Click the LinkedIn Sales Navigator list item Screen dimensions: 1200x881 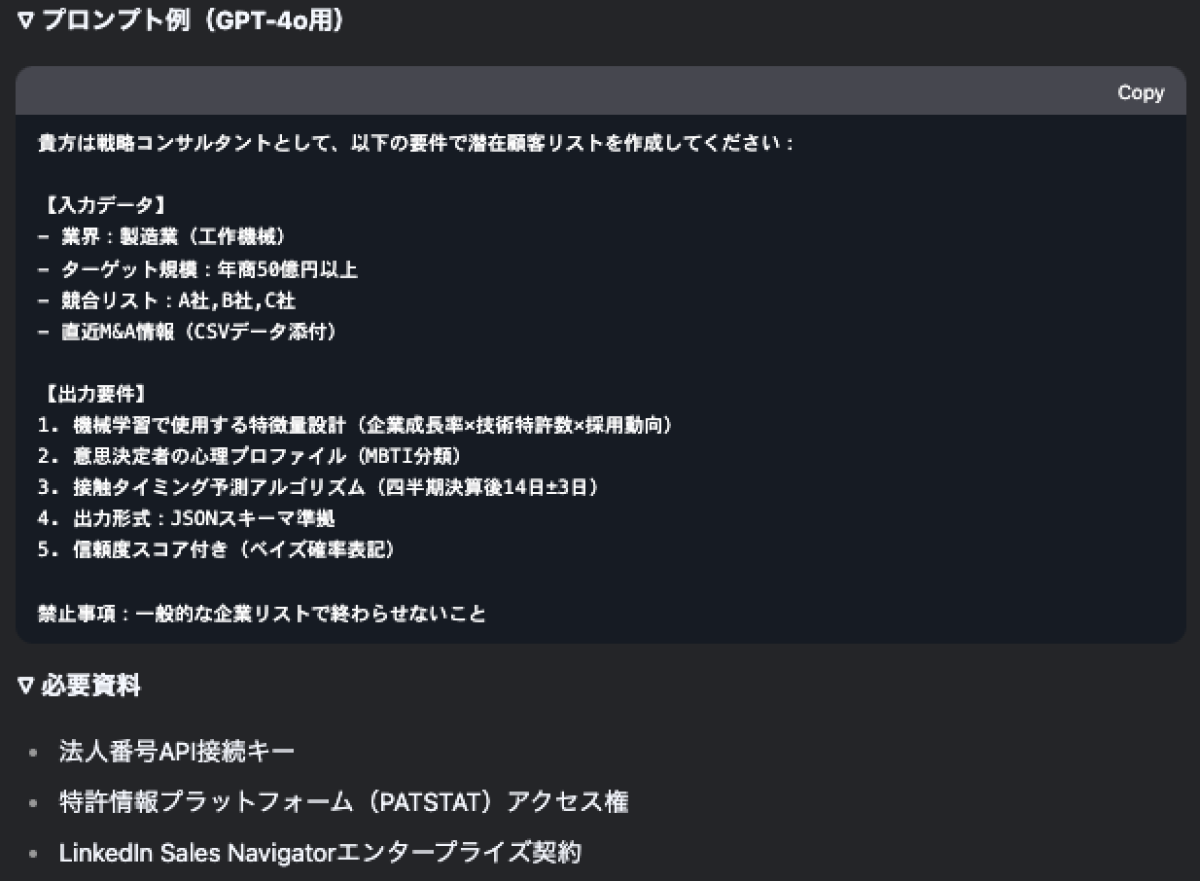319,853
